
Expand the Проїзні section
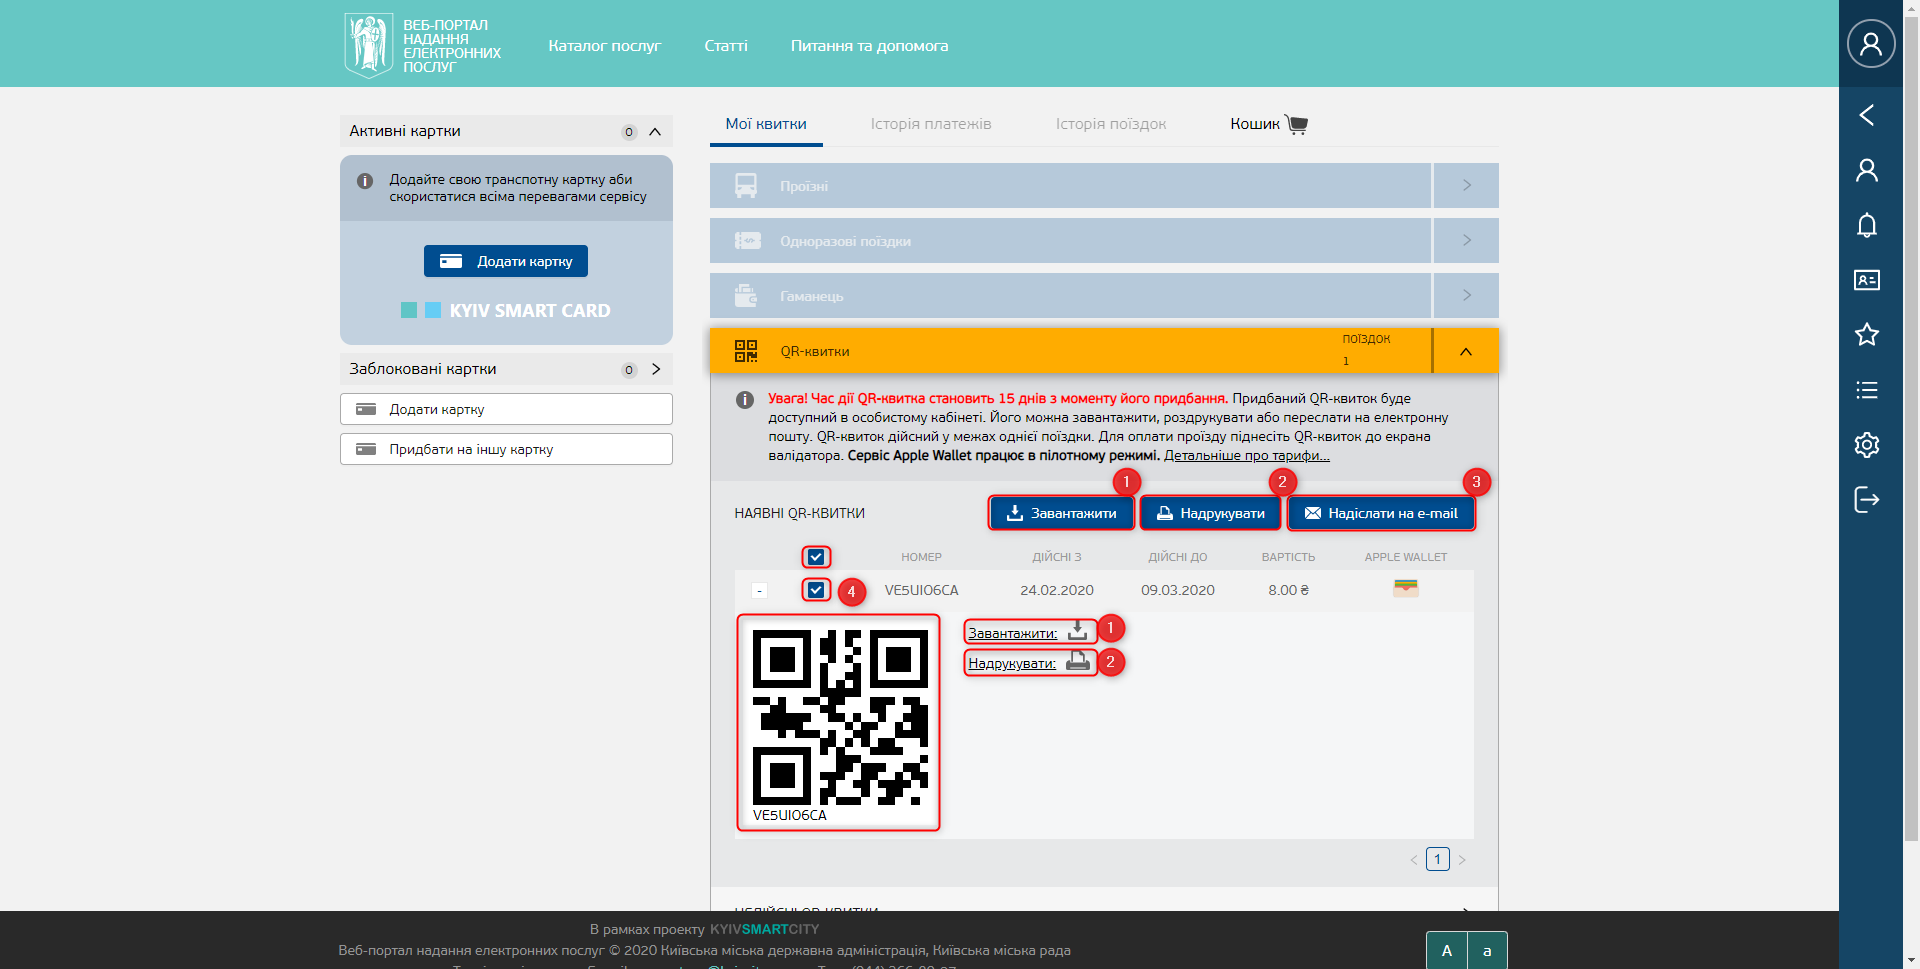1465,186
